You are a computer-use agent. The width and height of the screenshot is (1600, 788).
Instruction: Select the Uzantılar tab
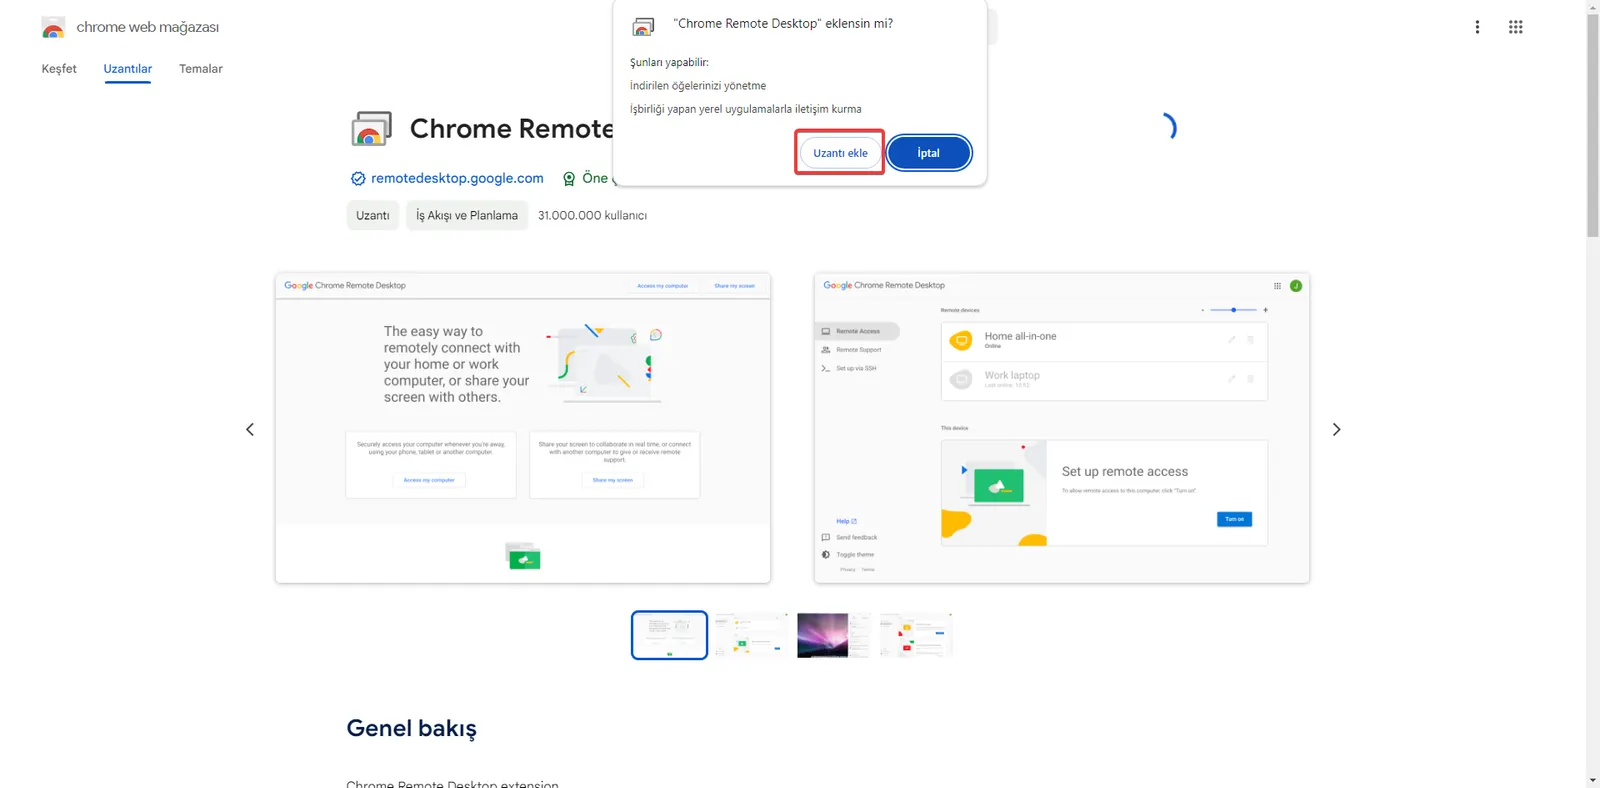click(128, 69)
